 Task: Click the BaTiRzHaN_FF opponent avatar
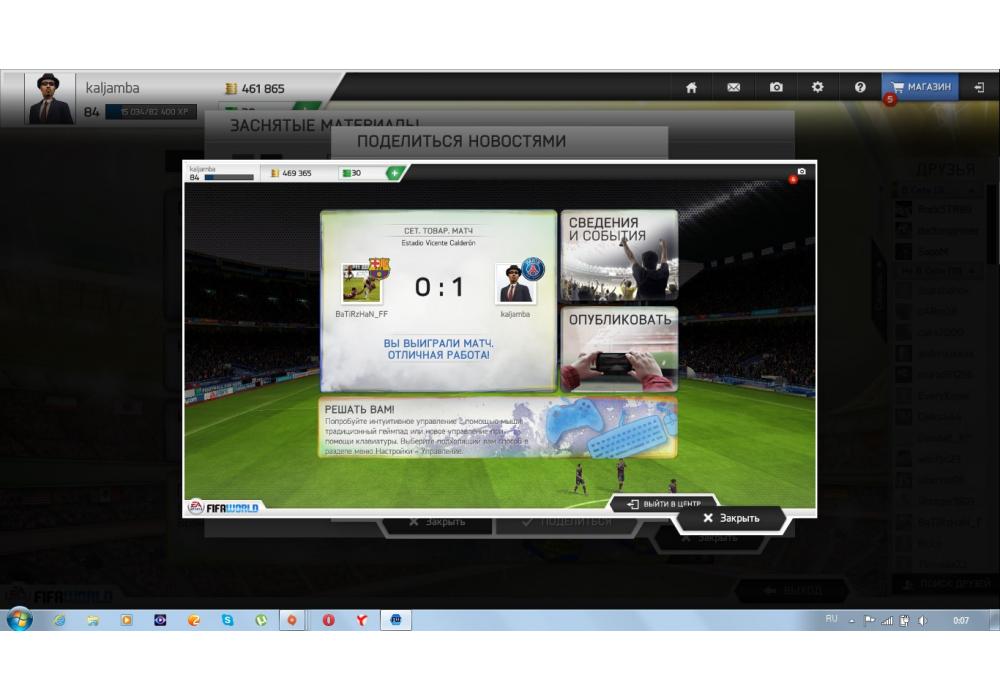(x=362, y=282)
